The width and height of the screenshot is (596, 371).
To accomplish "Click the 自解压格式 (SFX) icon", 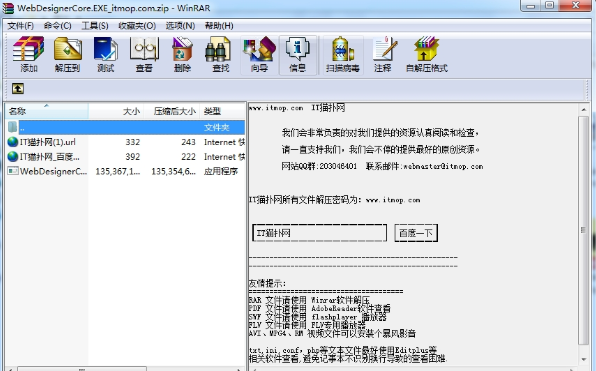I will (426, 49).
